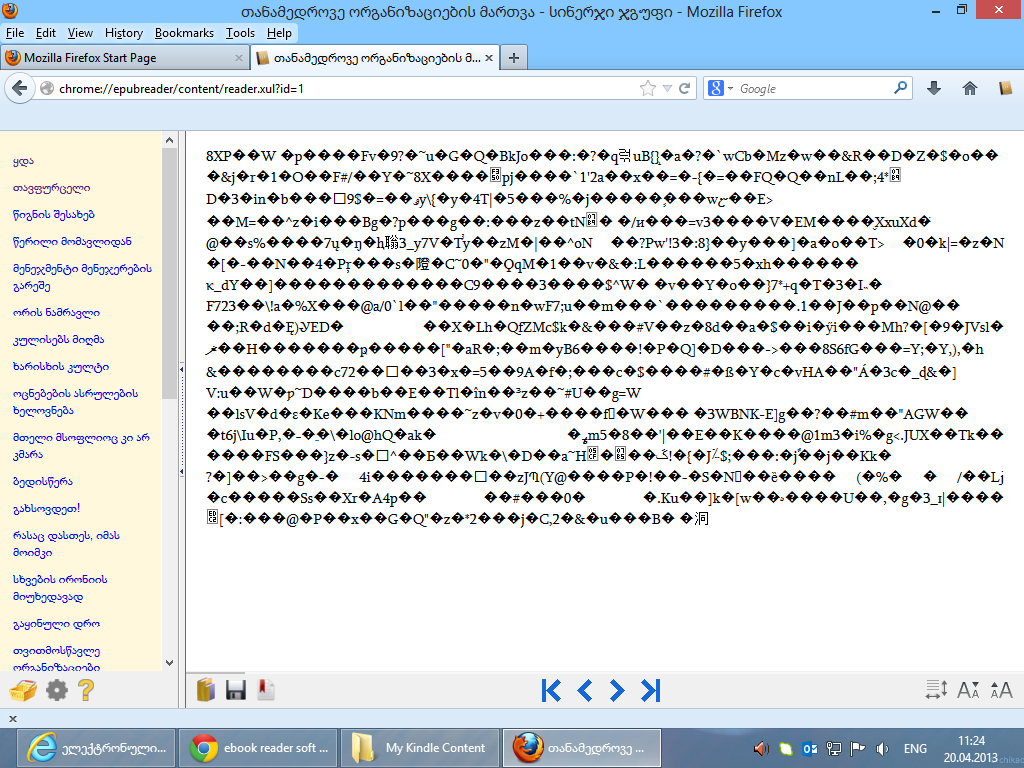Open the URL history dropdown arrow
The image size is (1024, 768).
click(667, 88)
